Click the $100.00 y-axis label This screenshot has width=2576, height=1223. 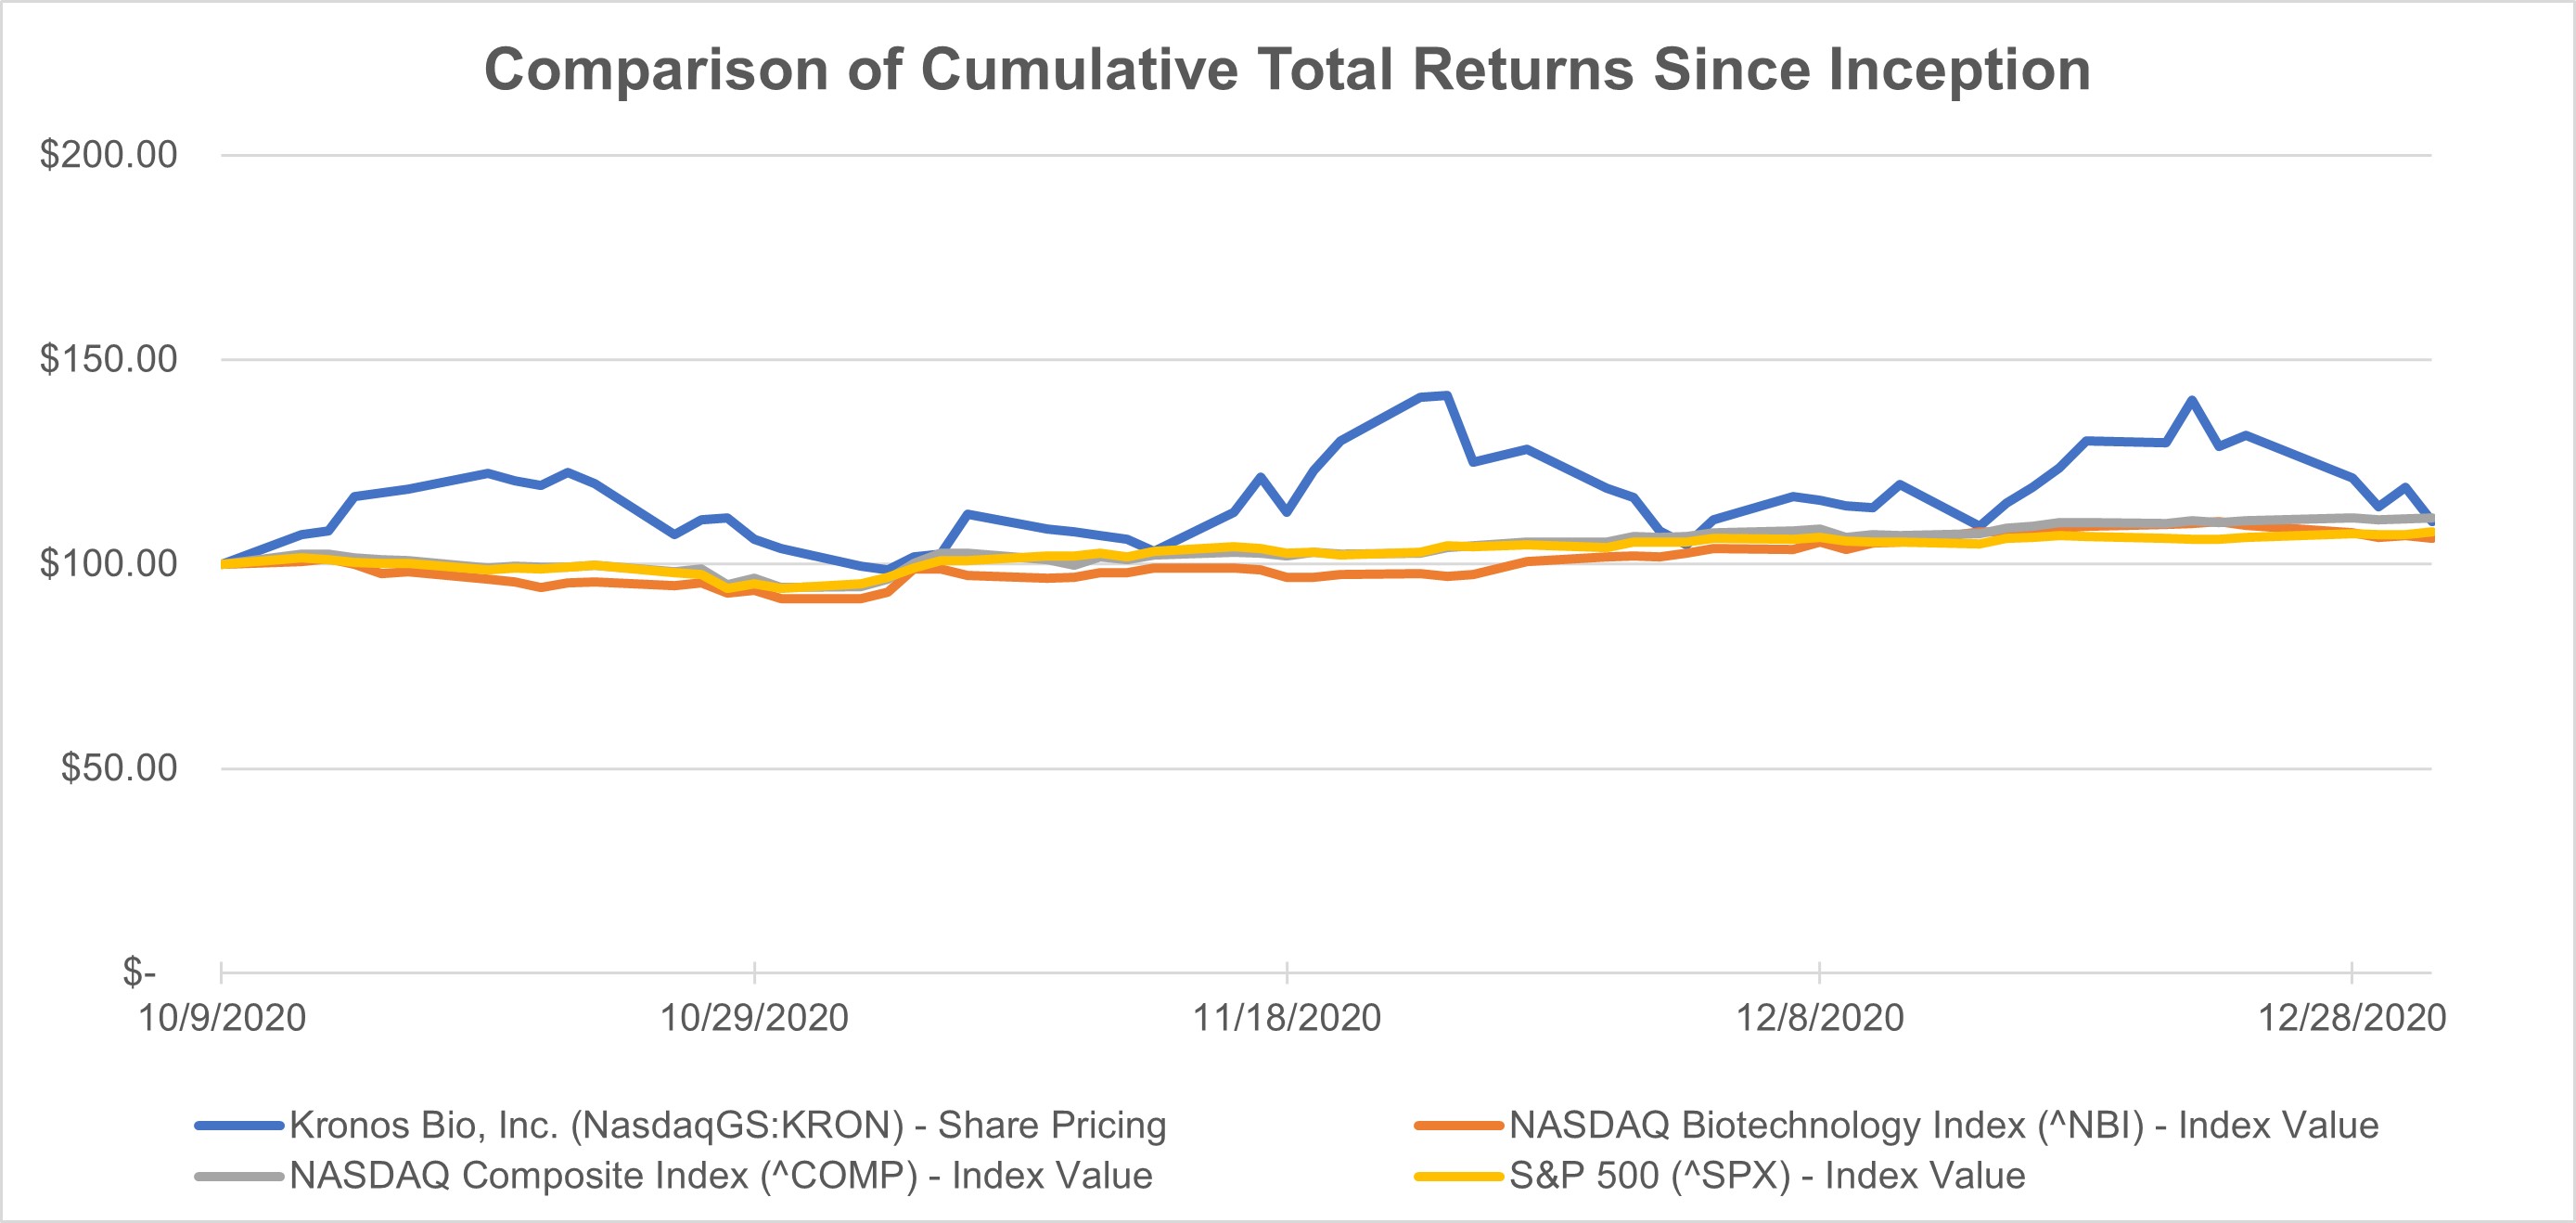coord(108,564)
